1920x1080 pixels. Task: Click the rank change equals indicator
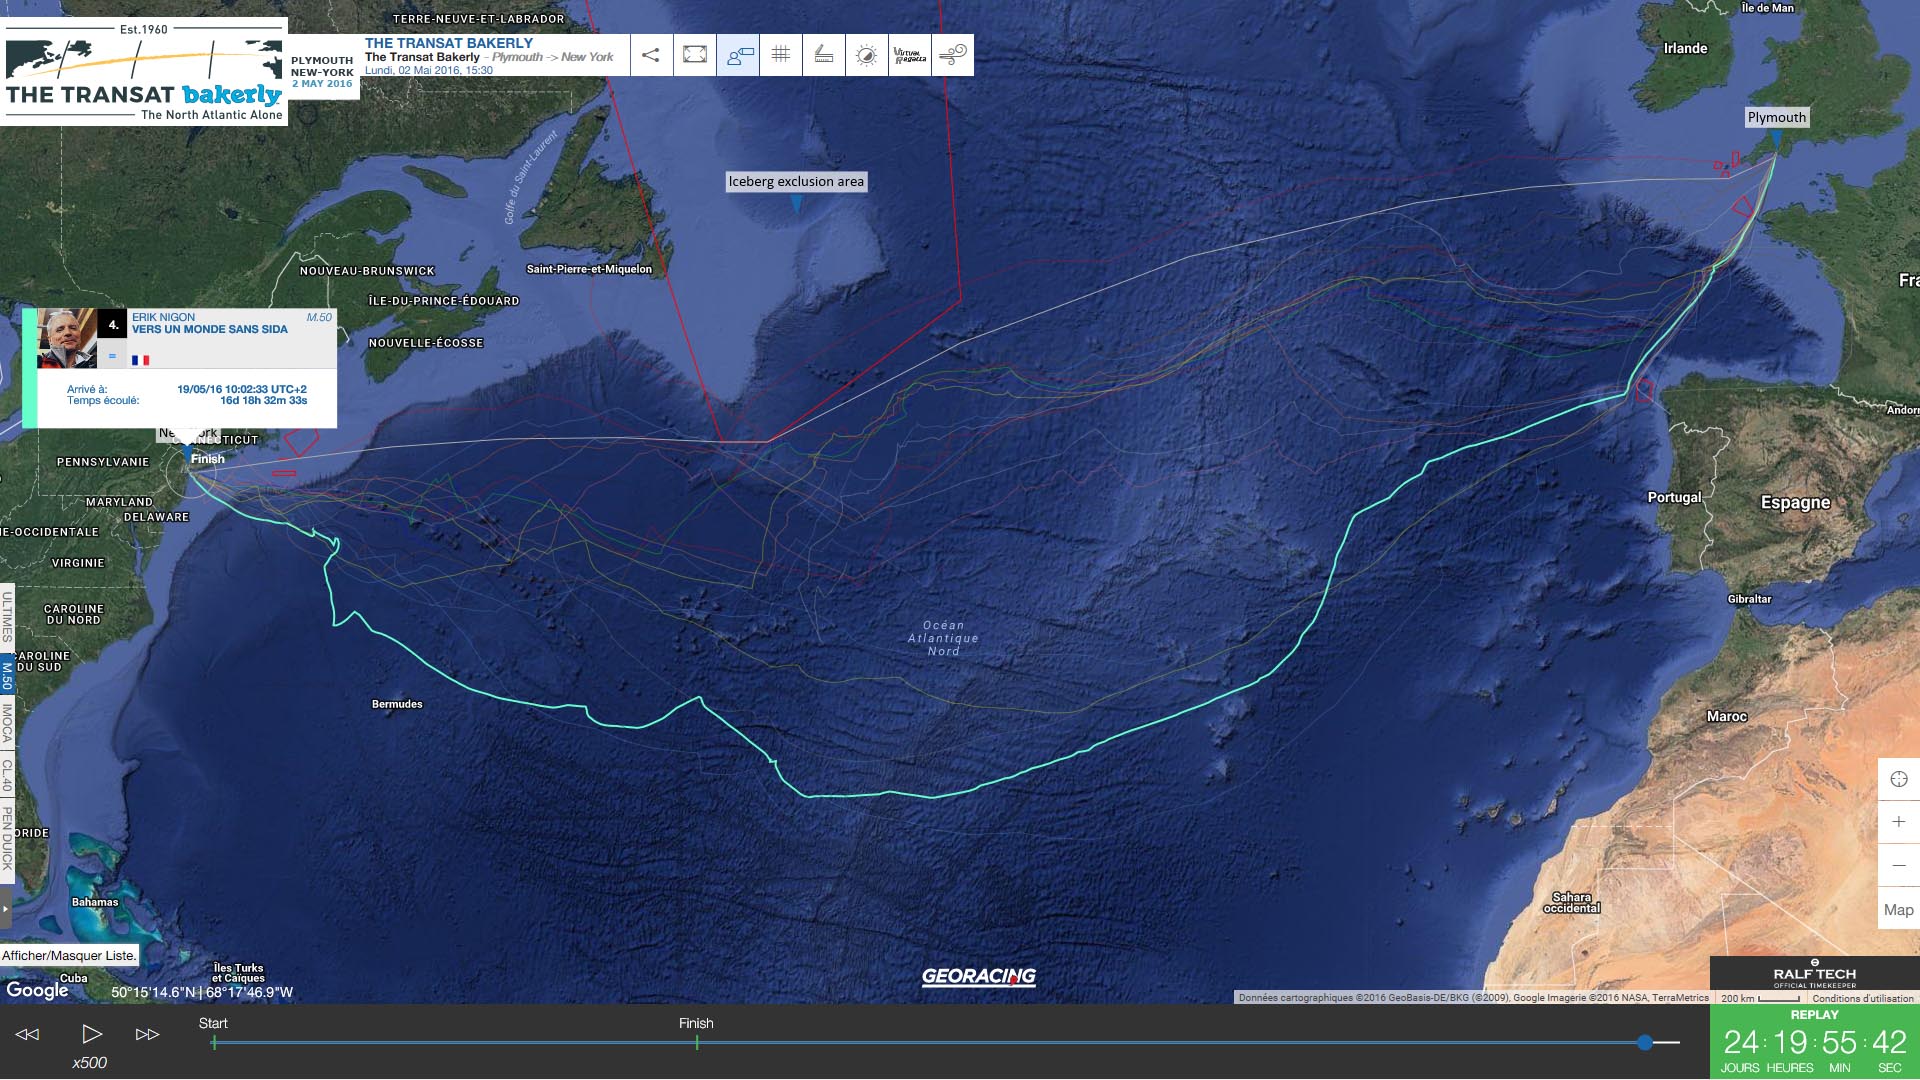coord(112,356)
